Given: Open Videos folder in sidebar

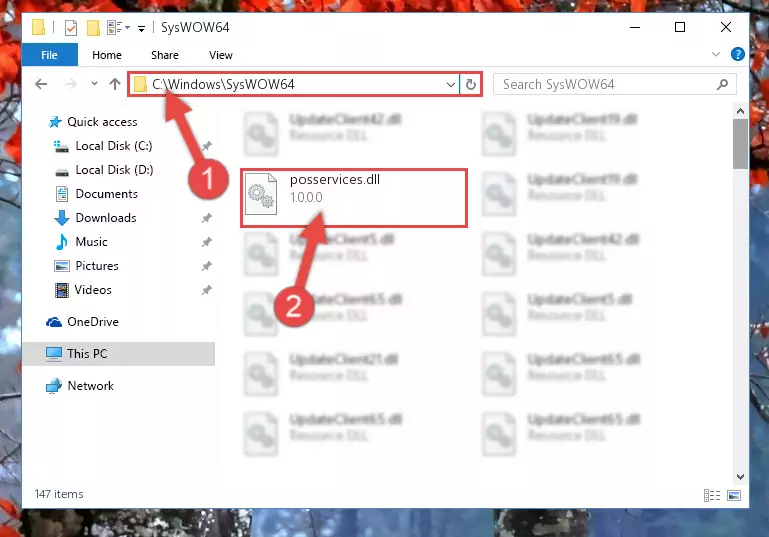Looking at the screenshot, I should tap(93, 290).
